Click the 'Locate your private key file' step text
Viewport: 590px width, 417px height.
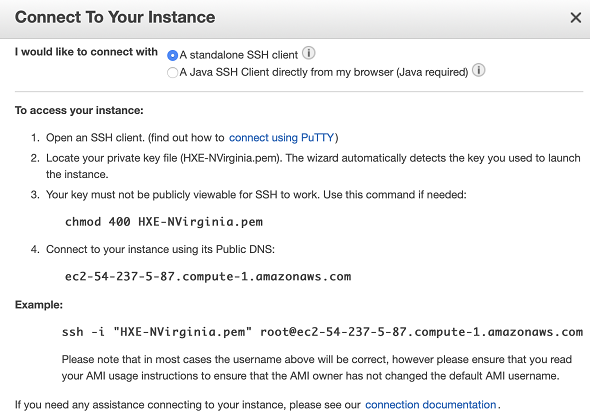(x=313, y=166)
